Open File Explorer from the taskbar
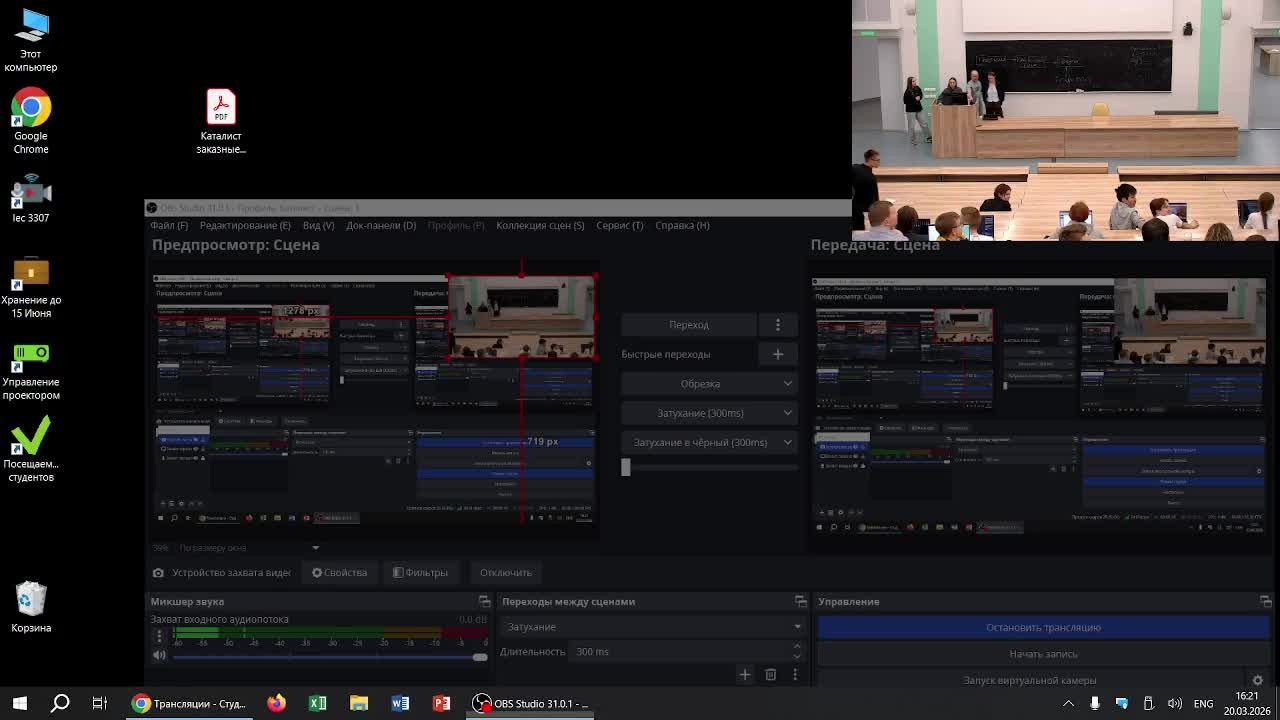This screenshot has height=720, width=1280. pyautogui.click(x=359, y=703)
